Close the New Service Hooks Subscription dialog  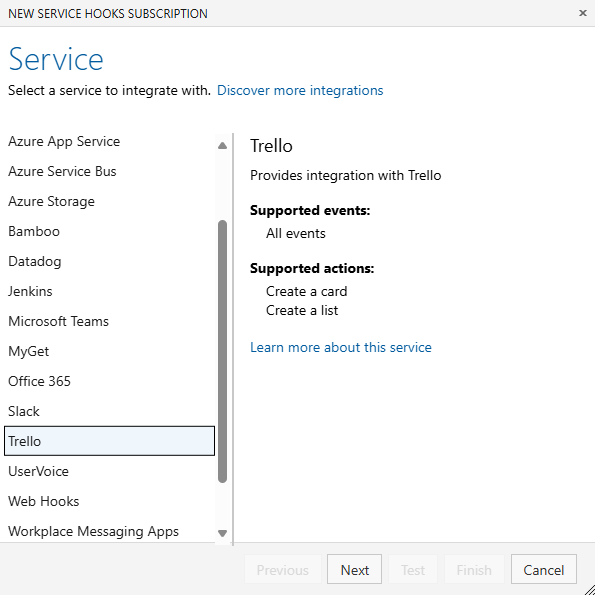582,13
